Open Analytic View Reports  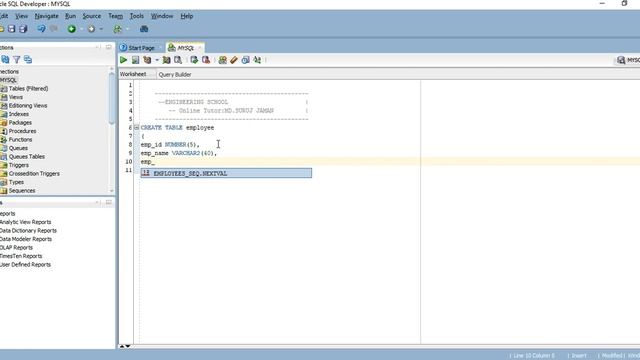25,222
